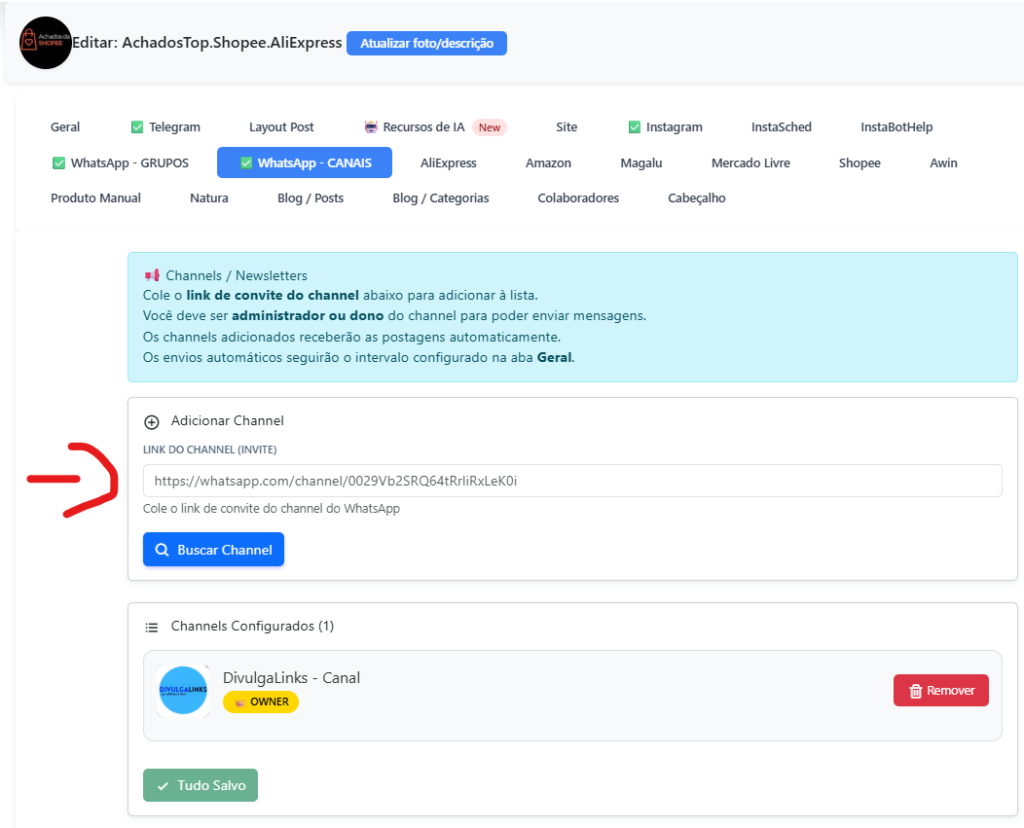Click the robot icon on Recursos de IA

pos(371,127)
